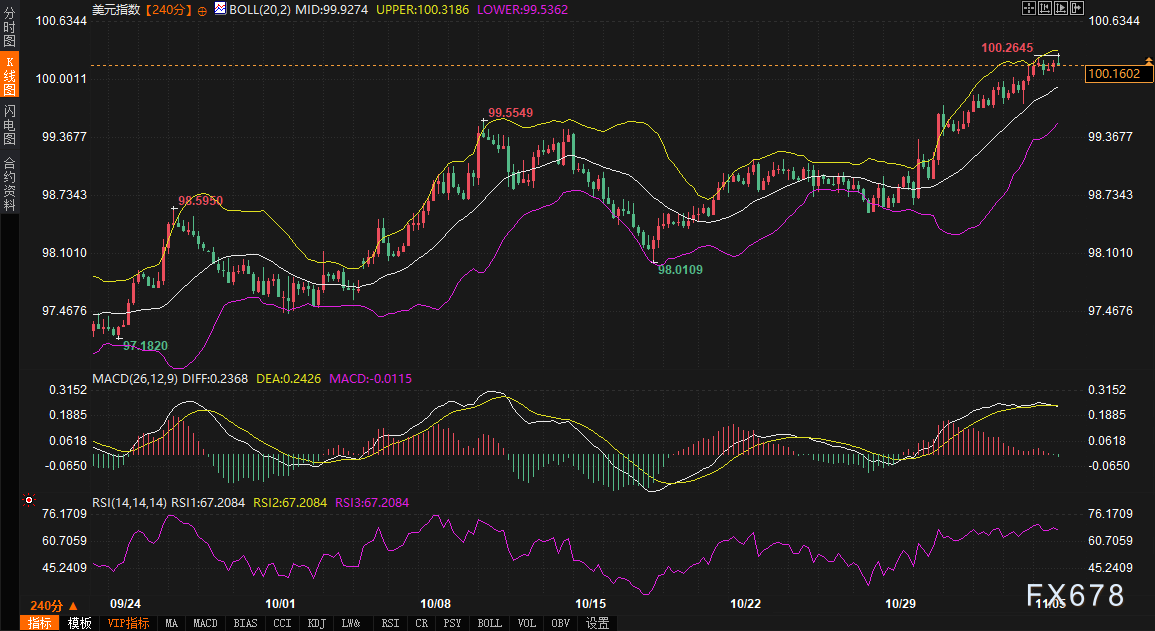Click the jump-to-start range icon
The height and width of the screenshot is (631, 1155).
1044,8
